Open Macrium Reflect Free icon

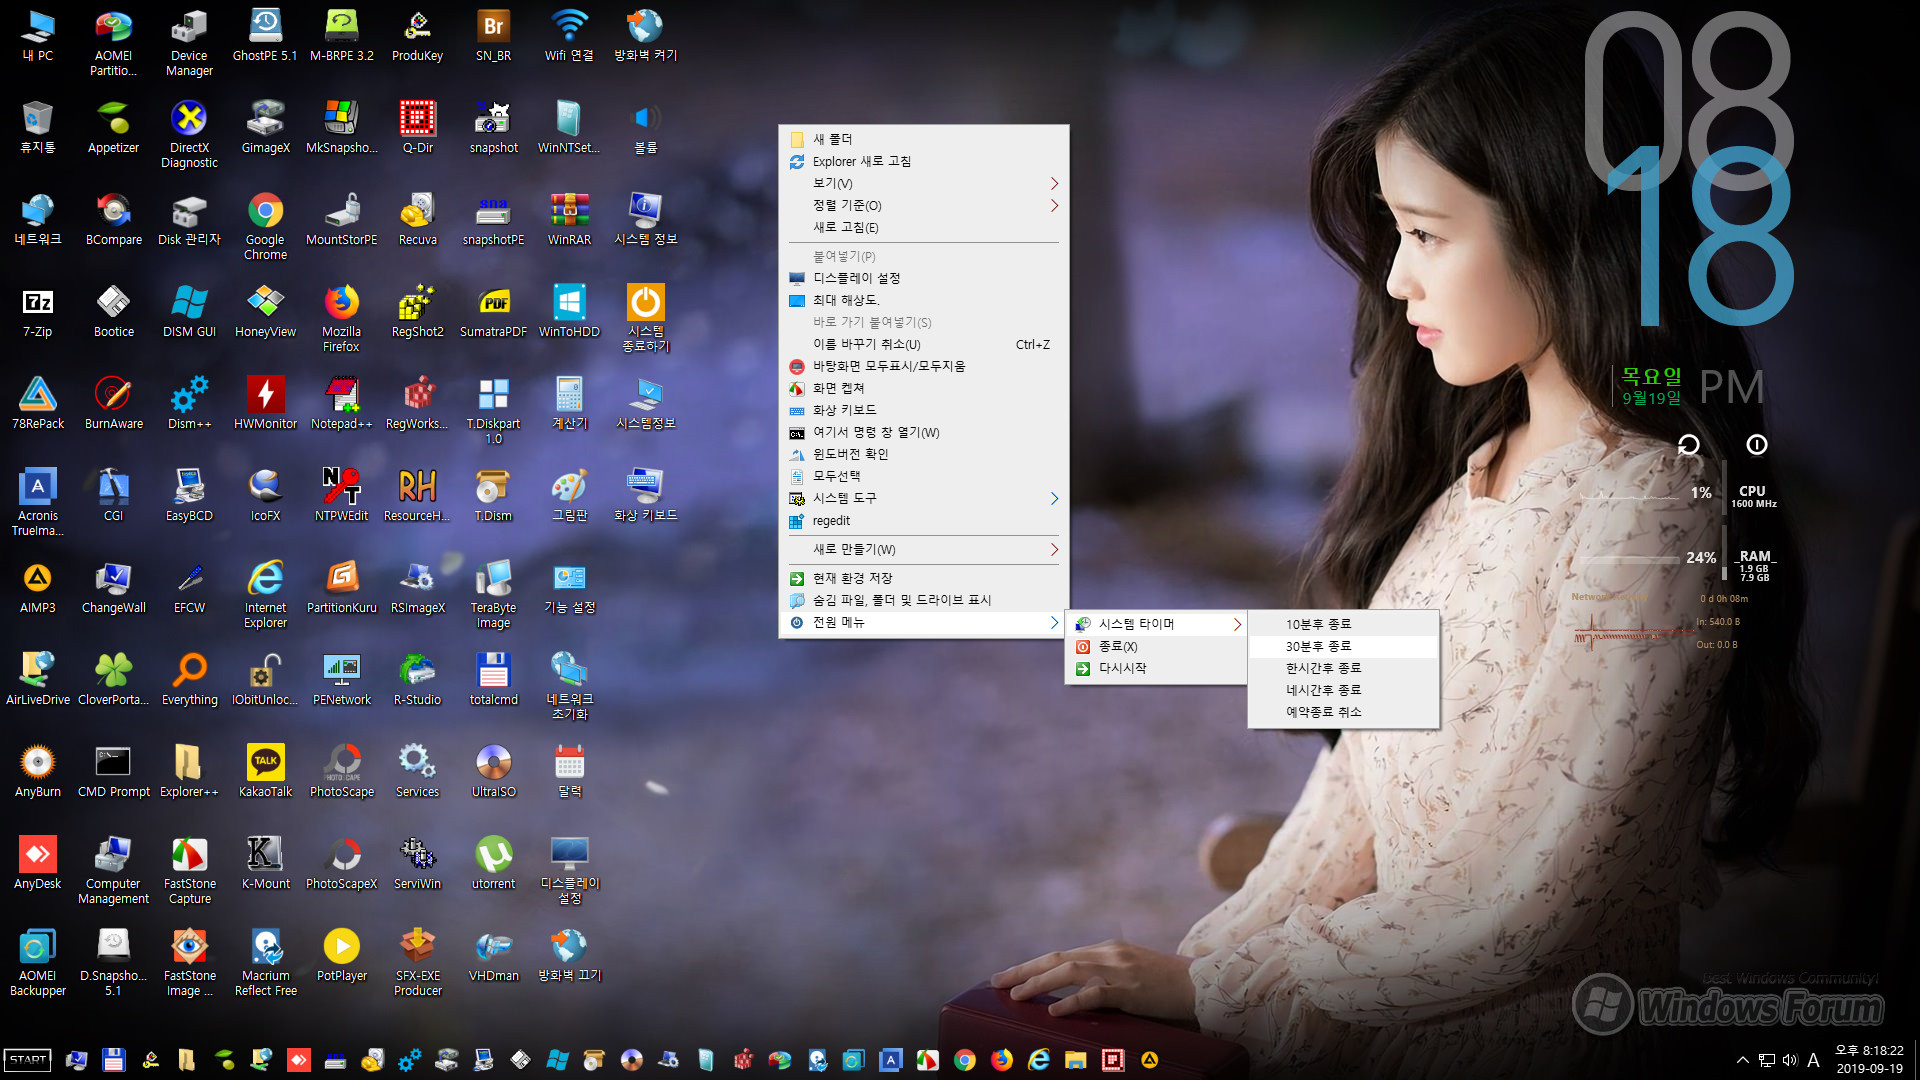[265, 962]
